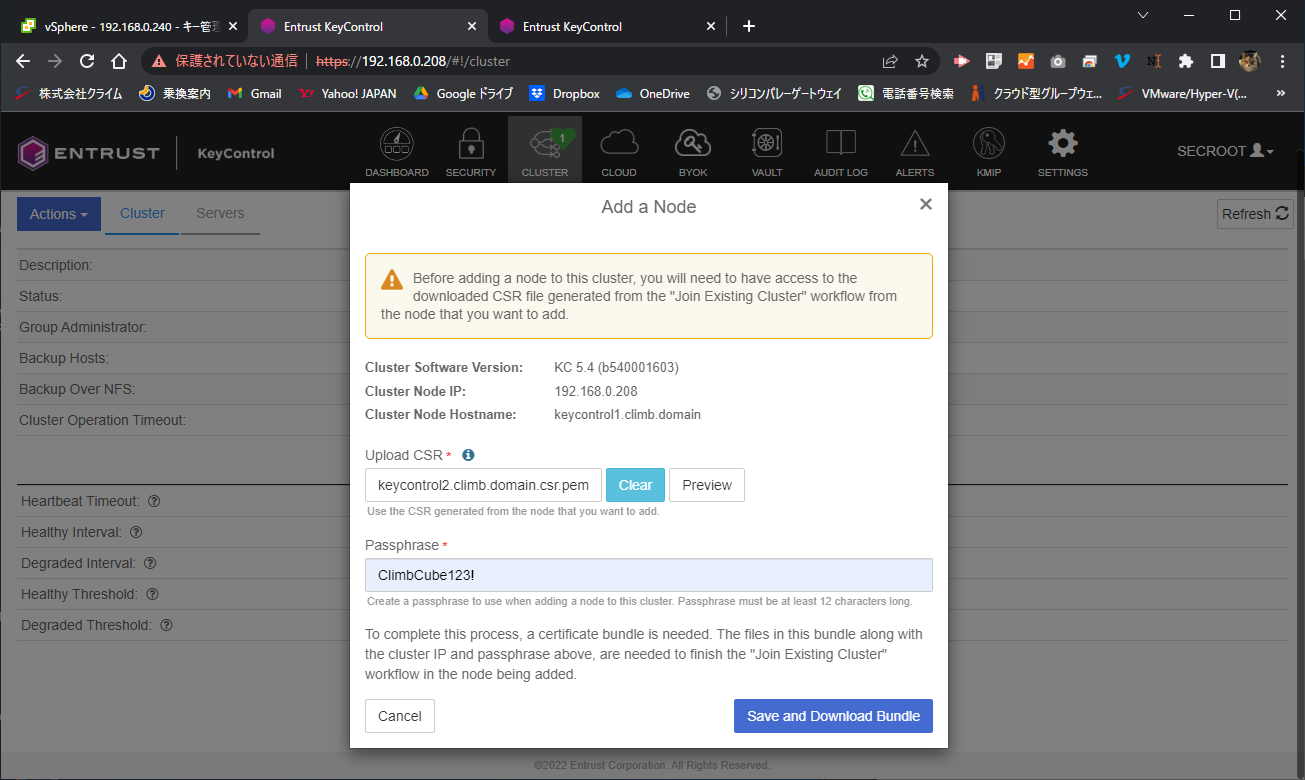The image size is (1305, 780).
Task: Switch to the Servers tab
Action: tap(220, 213)
